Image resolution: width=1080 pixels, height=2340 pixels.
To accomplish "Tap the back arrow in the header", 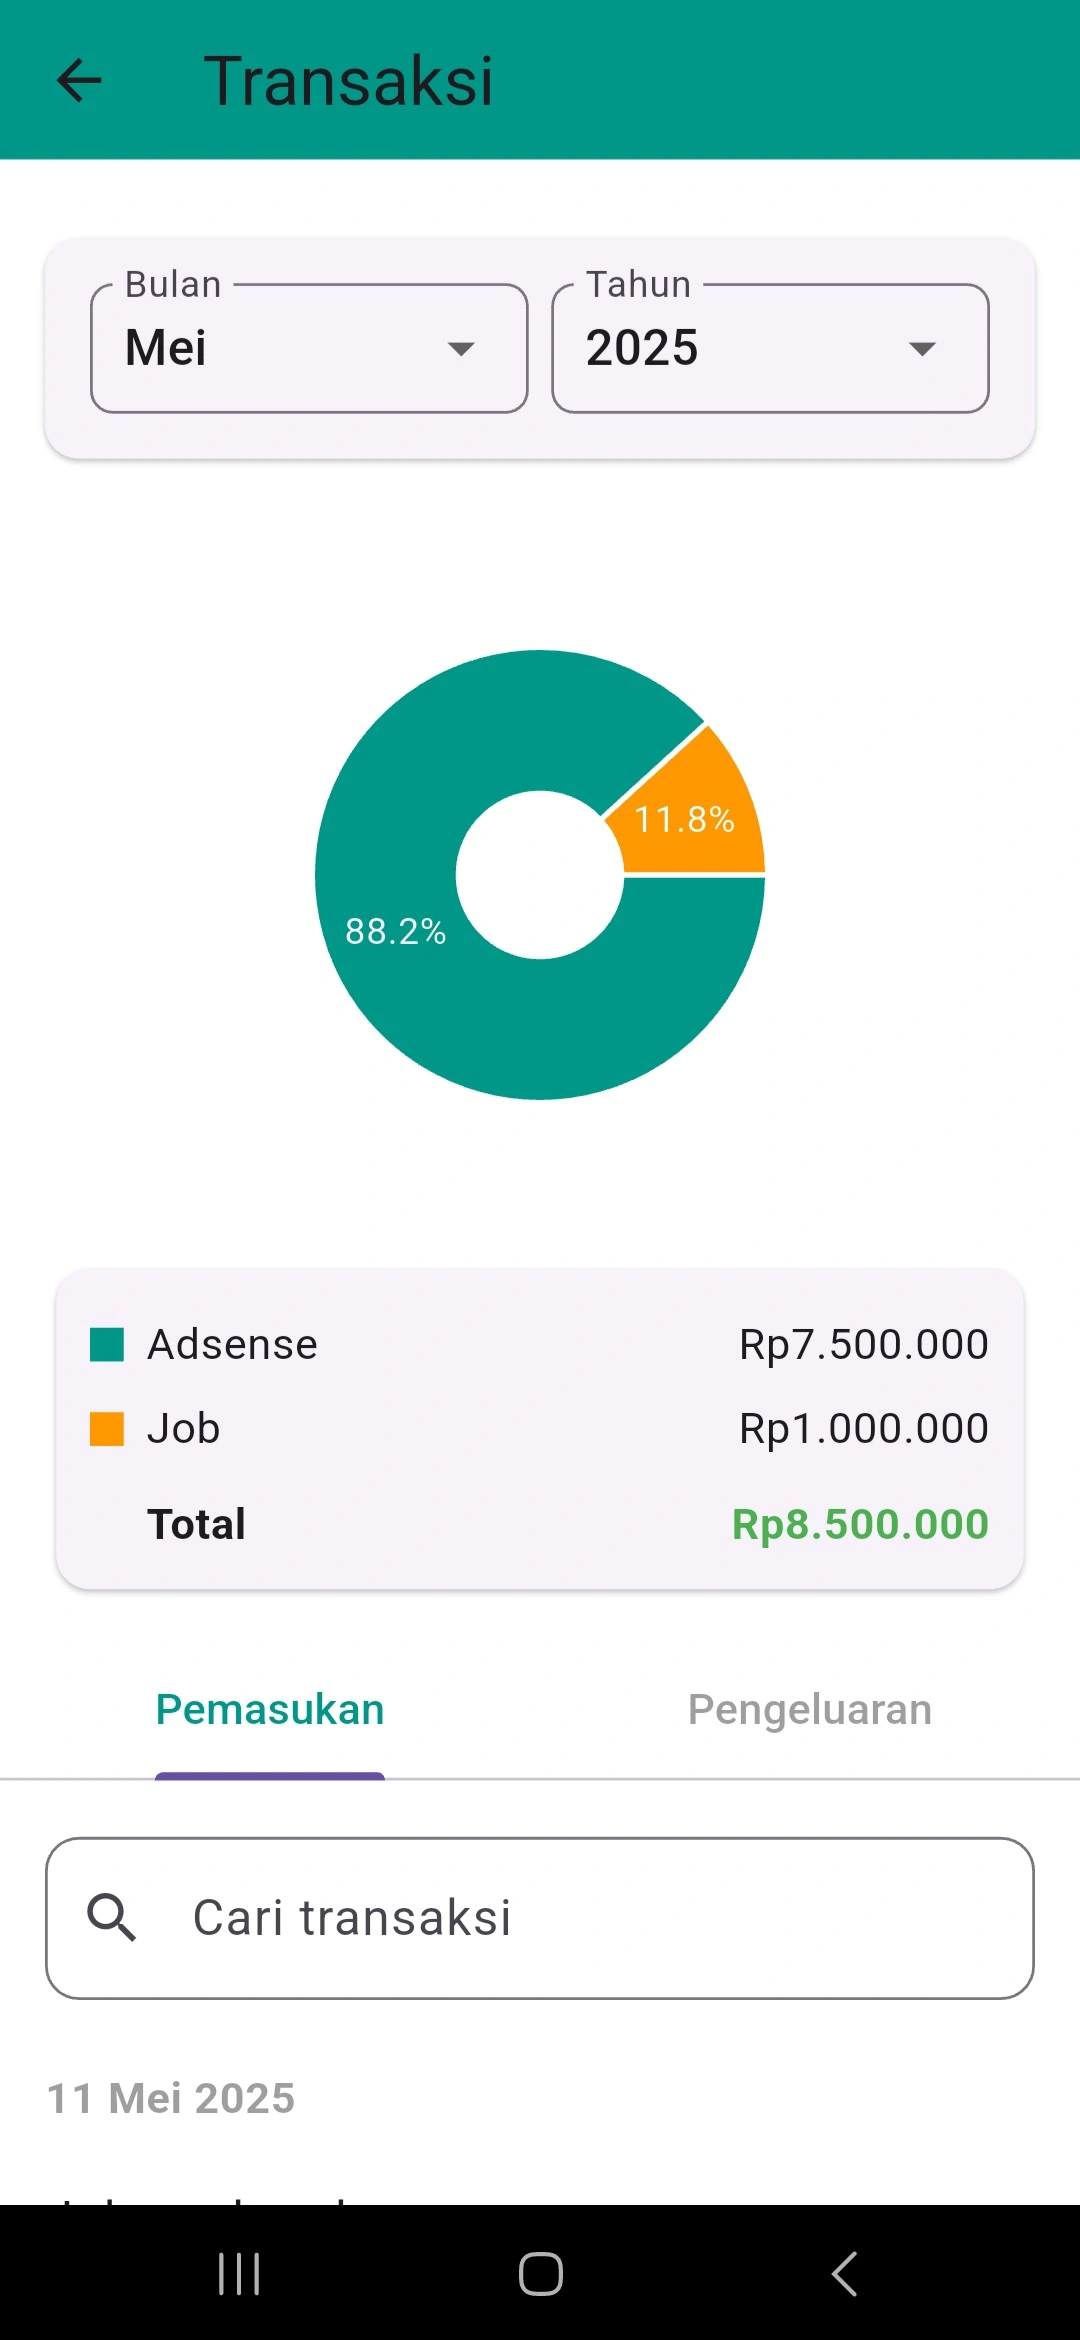I will pos(79,80).
